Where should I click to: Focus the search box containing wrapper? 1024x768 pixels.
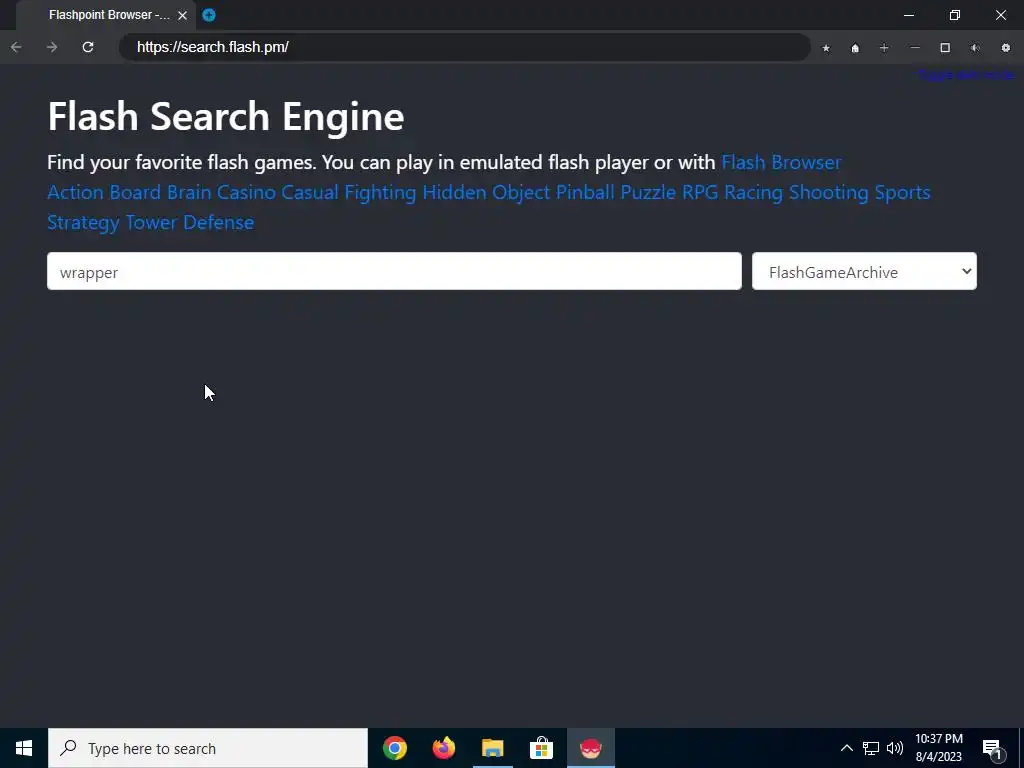[x=394, y=271]
